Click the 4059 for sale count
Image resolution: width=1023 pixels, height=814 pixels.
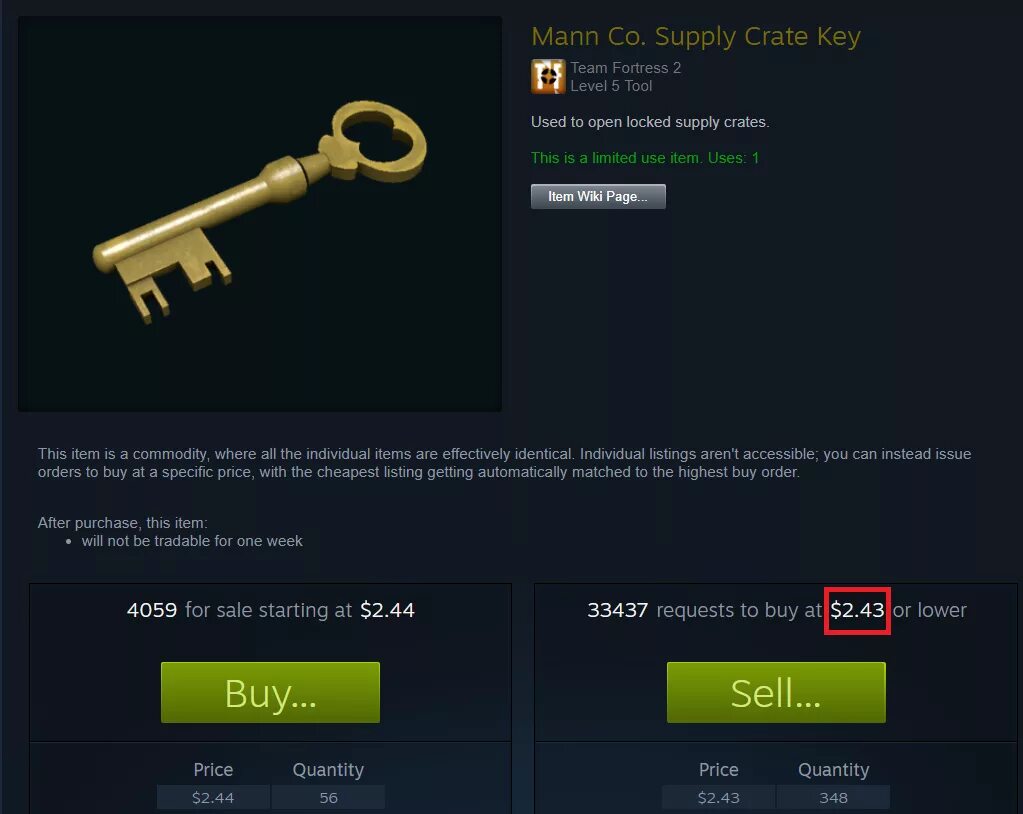coord(152,610)
